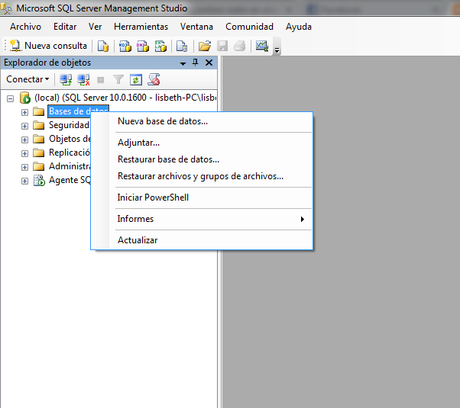The height and width of the screenshot is (408, 460).
Task: Expand the Replicación folder
Action: pos(25,153)
